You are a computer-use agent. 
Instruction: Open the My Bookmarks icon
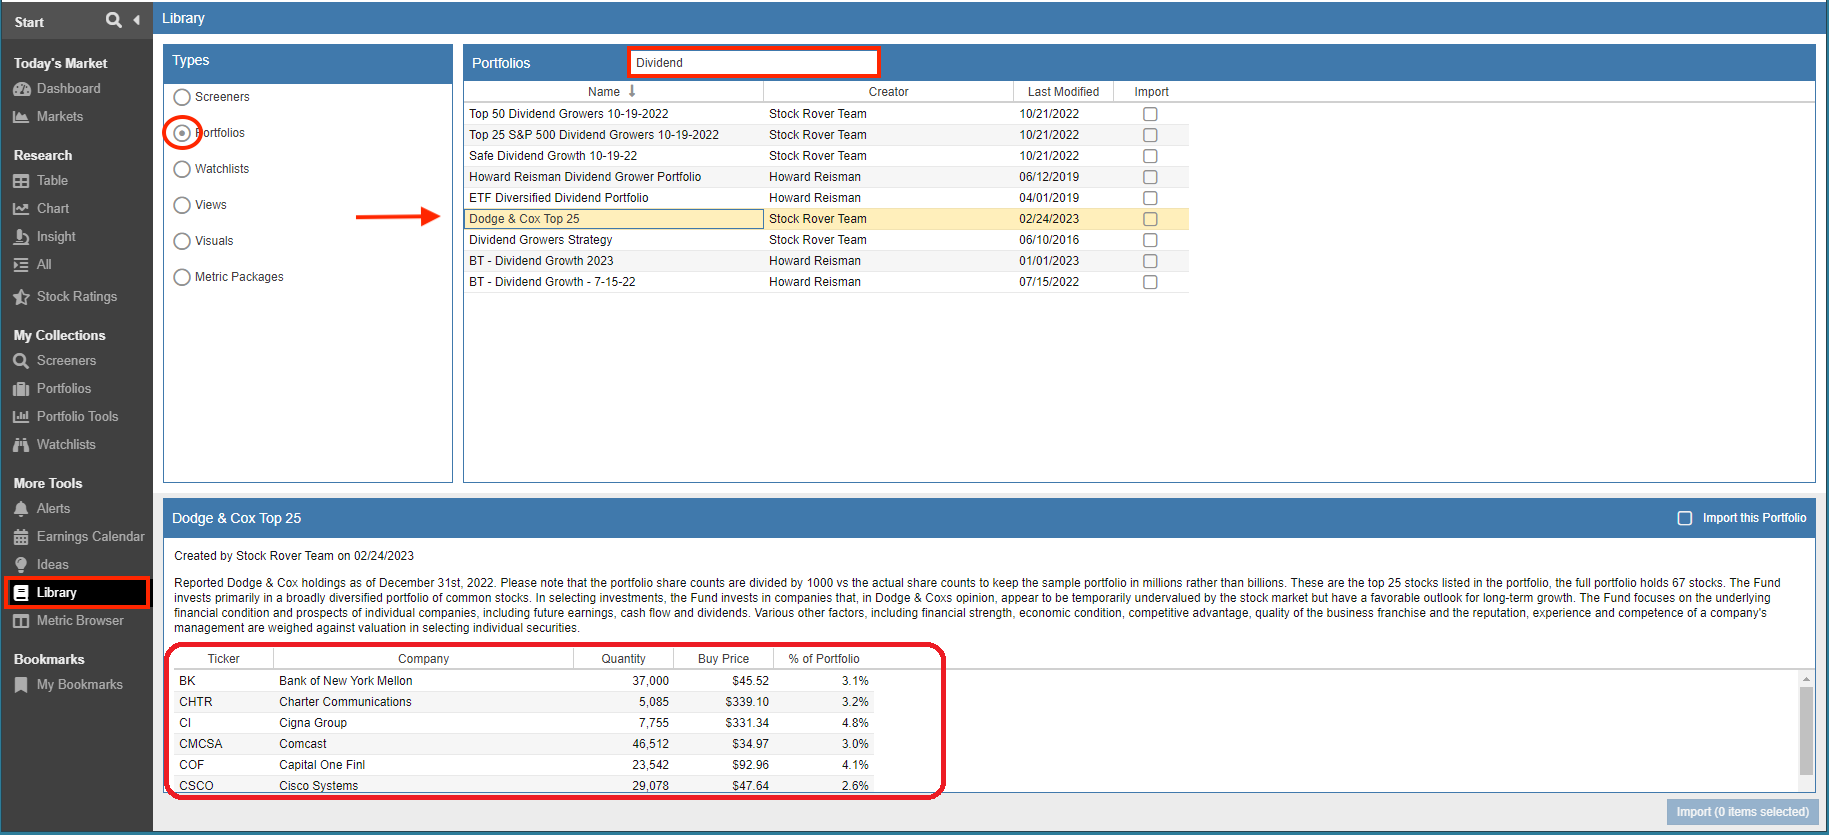tap(21, 685)
